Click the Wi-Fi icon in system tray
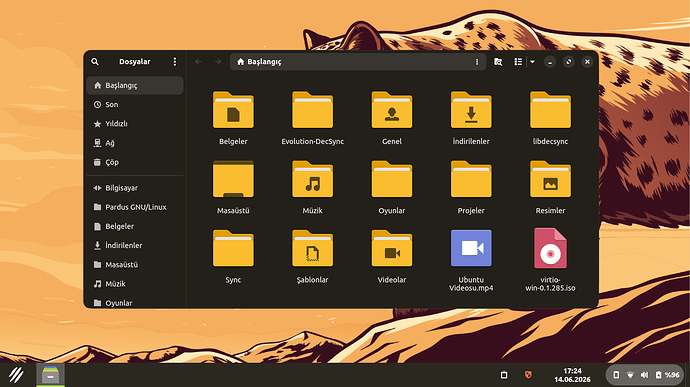 coord(630,375)
